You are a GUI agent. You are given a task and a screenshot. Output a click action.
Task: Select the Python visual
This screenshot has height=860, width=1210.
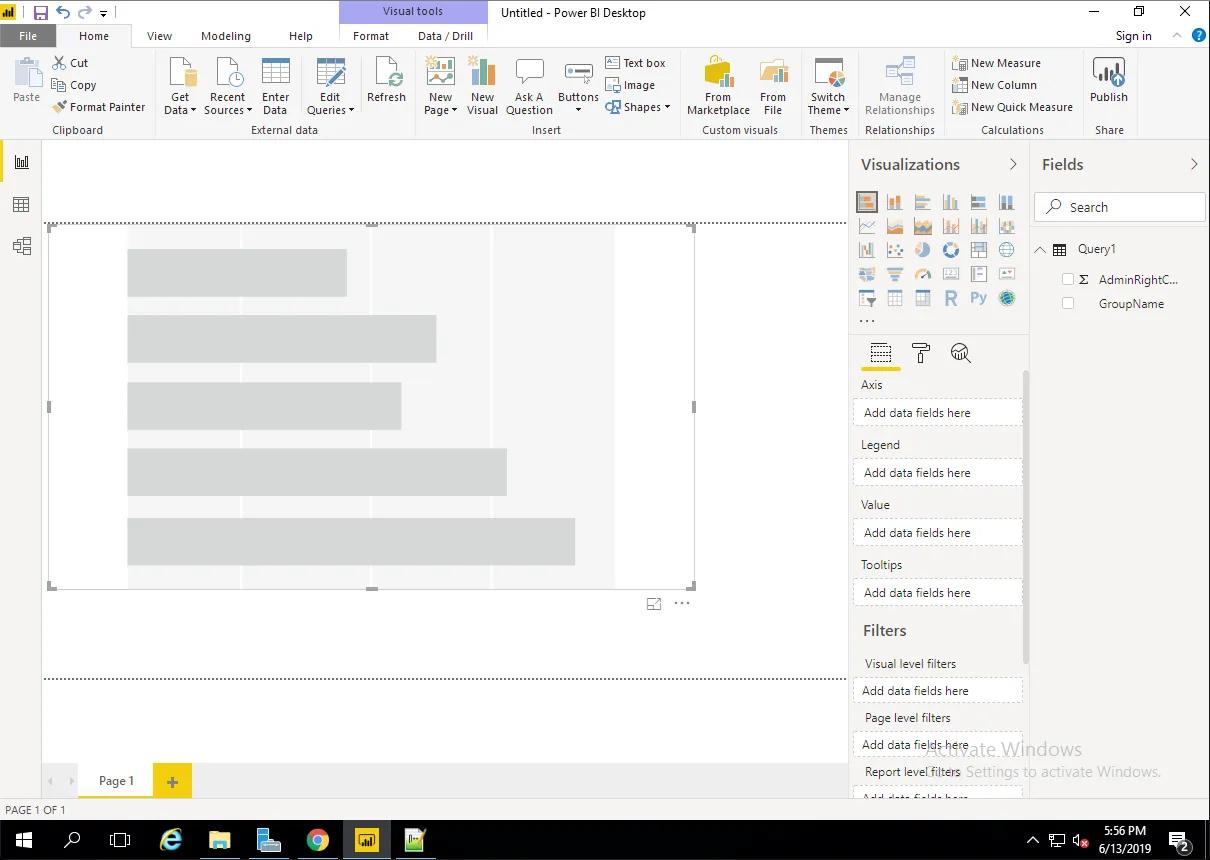click(979, 298)
